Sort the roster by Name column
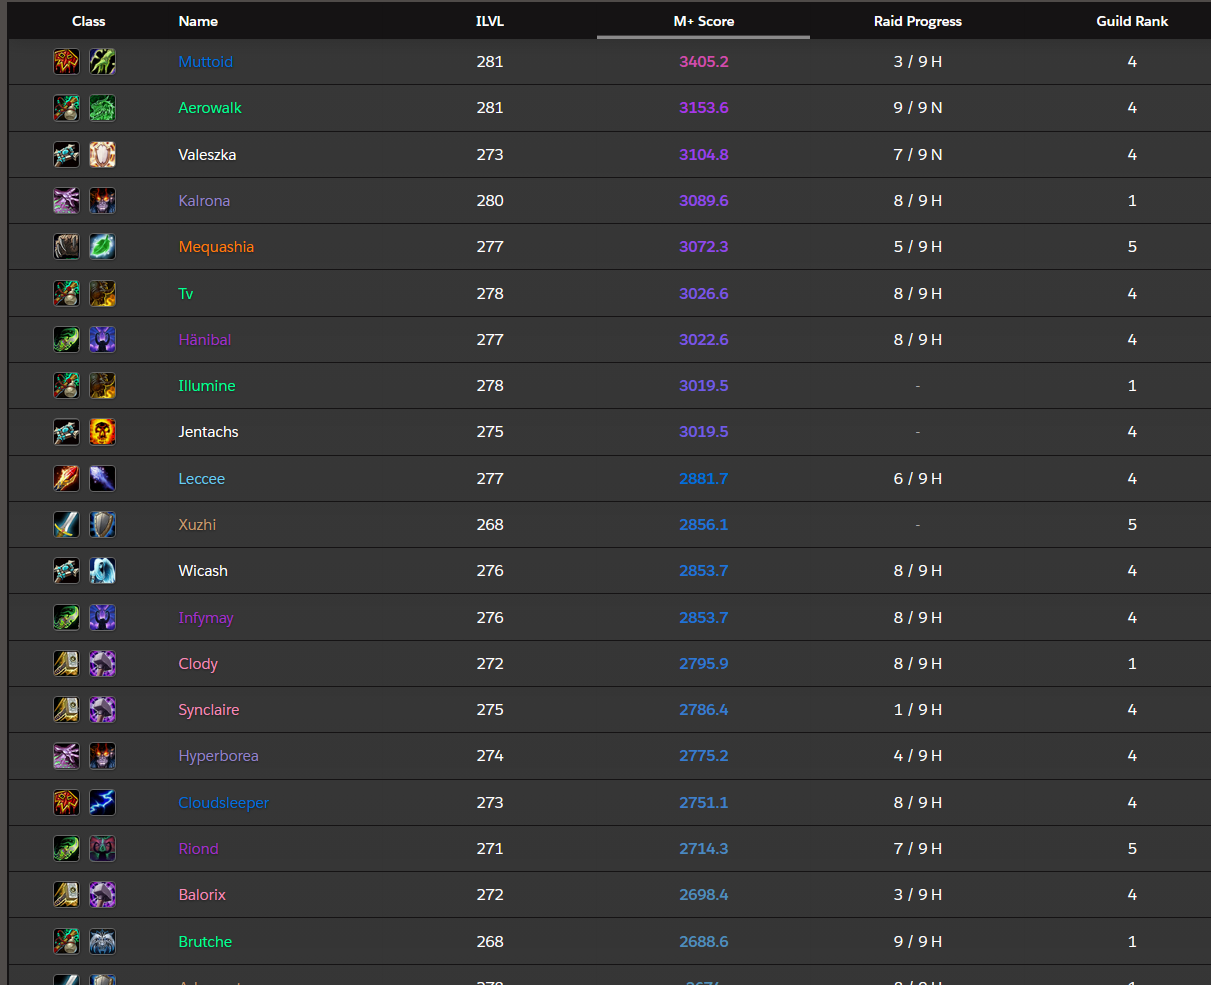The width and height of the screenshot is (1211, 985). coord(198,21)
